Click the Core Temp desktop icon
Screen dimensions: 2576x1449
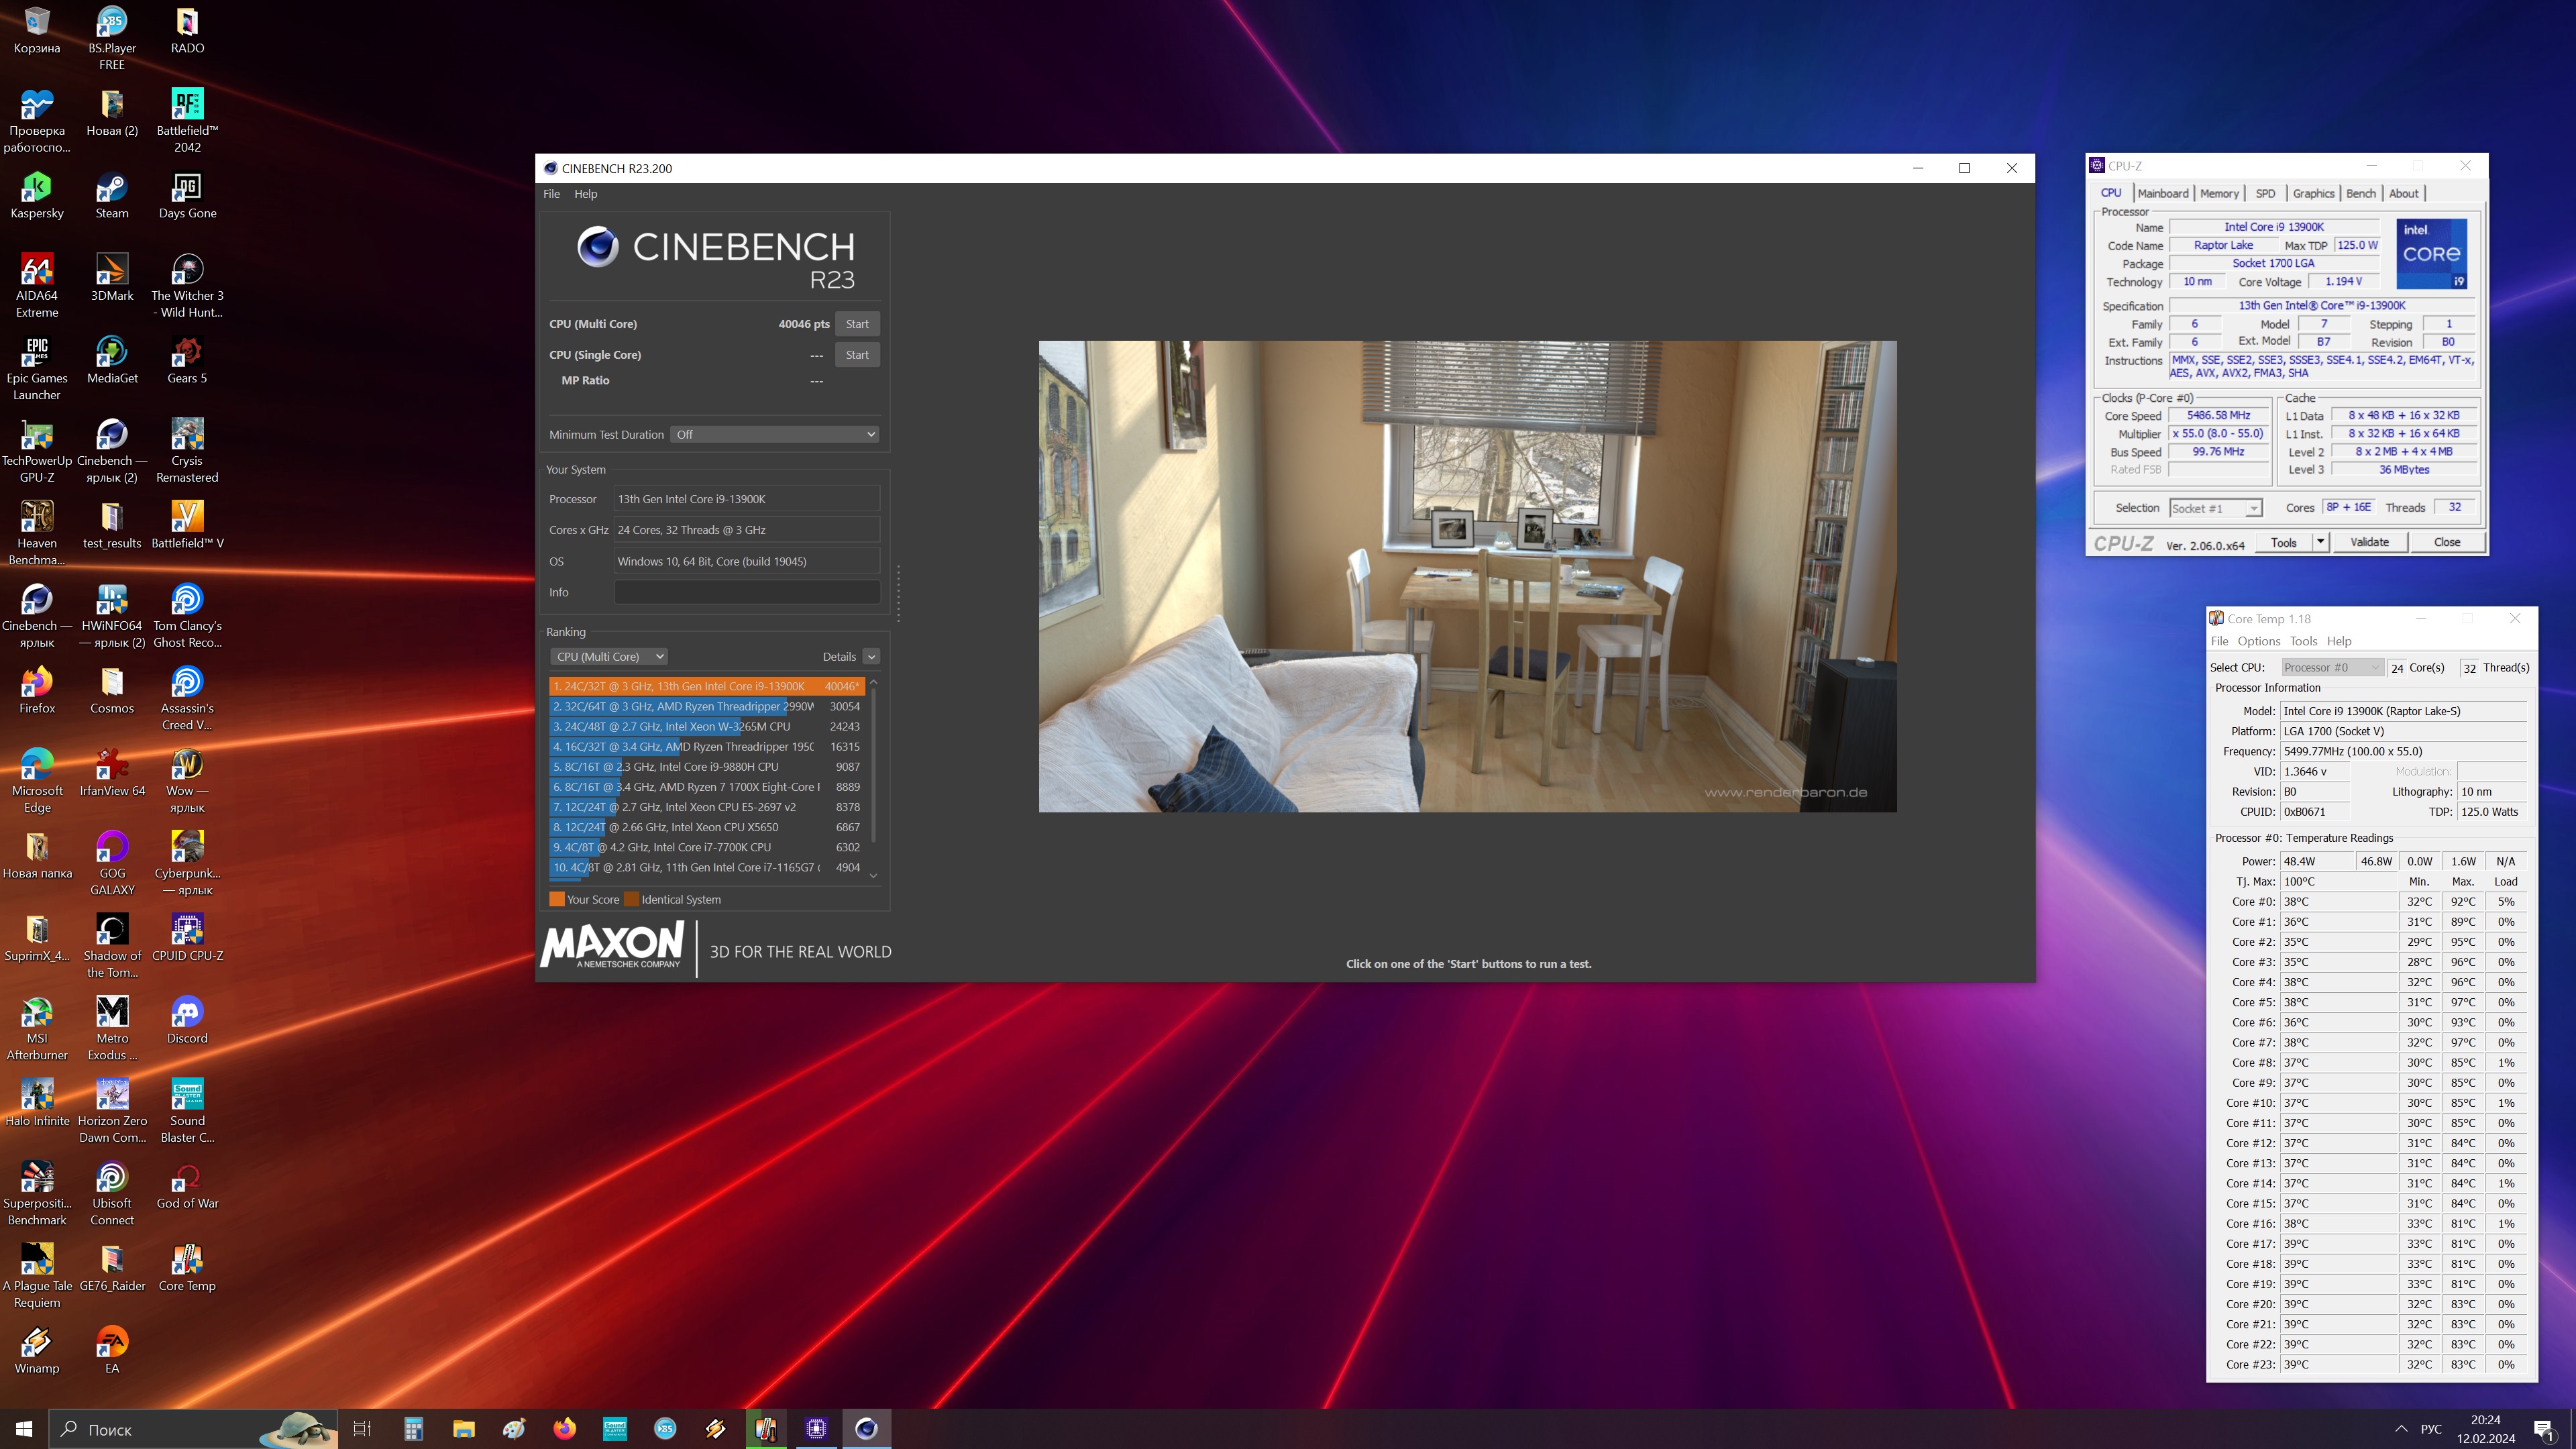187,1262
